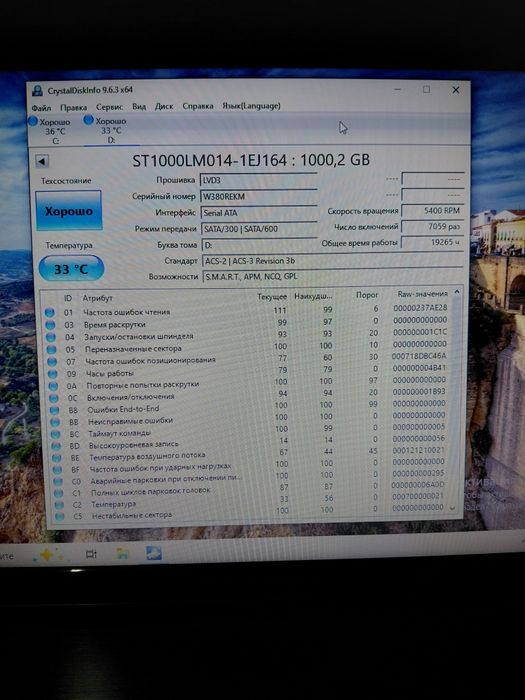The height and width of the screenshot is (700, 525).
Task: Click the scrollbar up arrow in attribute list
Action: point(457,292)
